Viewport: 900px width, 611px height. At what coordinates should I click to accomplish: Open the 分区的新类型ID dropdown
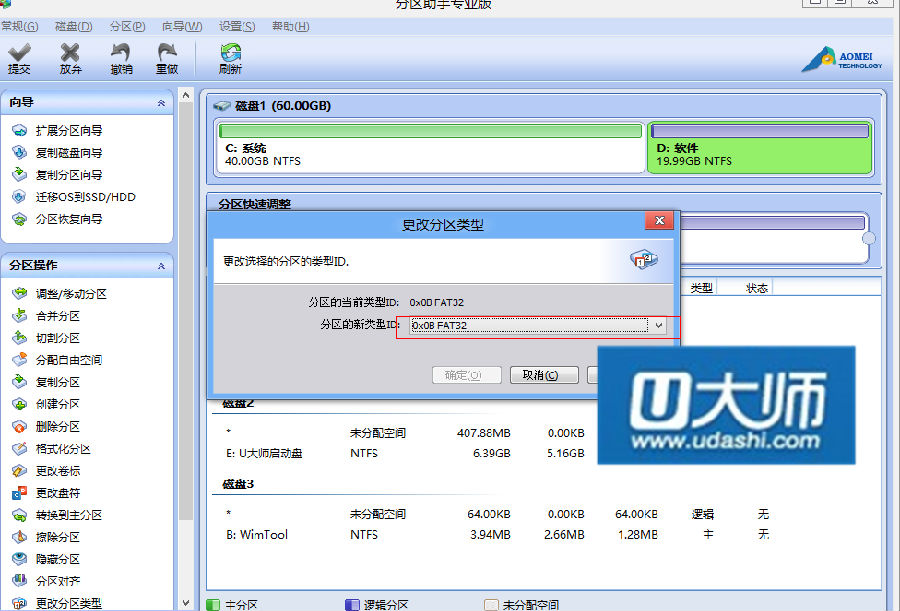click(658, 326)
